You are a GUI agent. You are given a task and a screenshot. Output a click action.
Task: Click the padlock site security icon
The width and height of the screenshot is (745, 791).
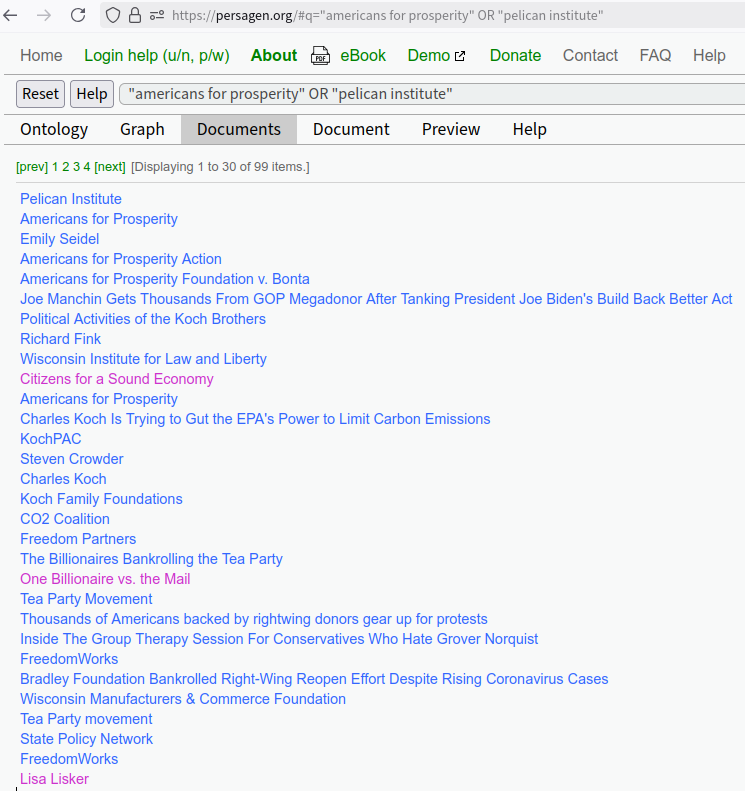(135, 15)
